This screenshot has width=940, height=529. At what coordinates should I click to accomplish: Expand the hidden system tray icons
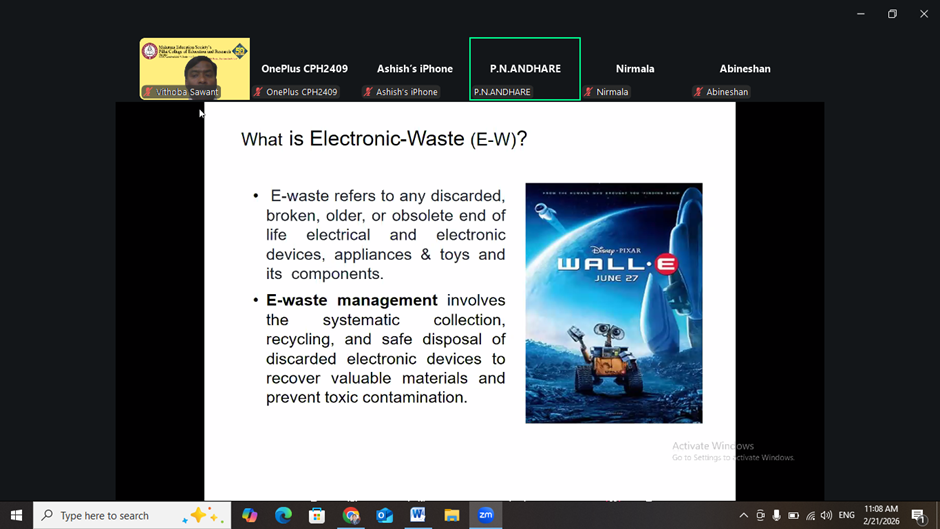(x=743, y=515)
